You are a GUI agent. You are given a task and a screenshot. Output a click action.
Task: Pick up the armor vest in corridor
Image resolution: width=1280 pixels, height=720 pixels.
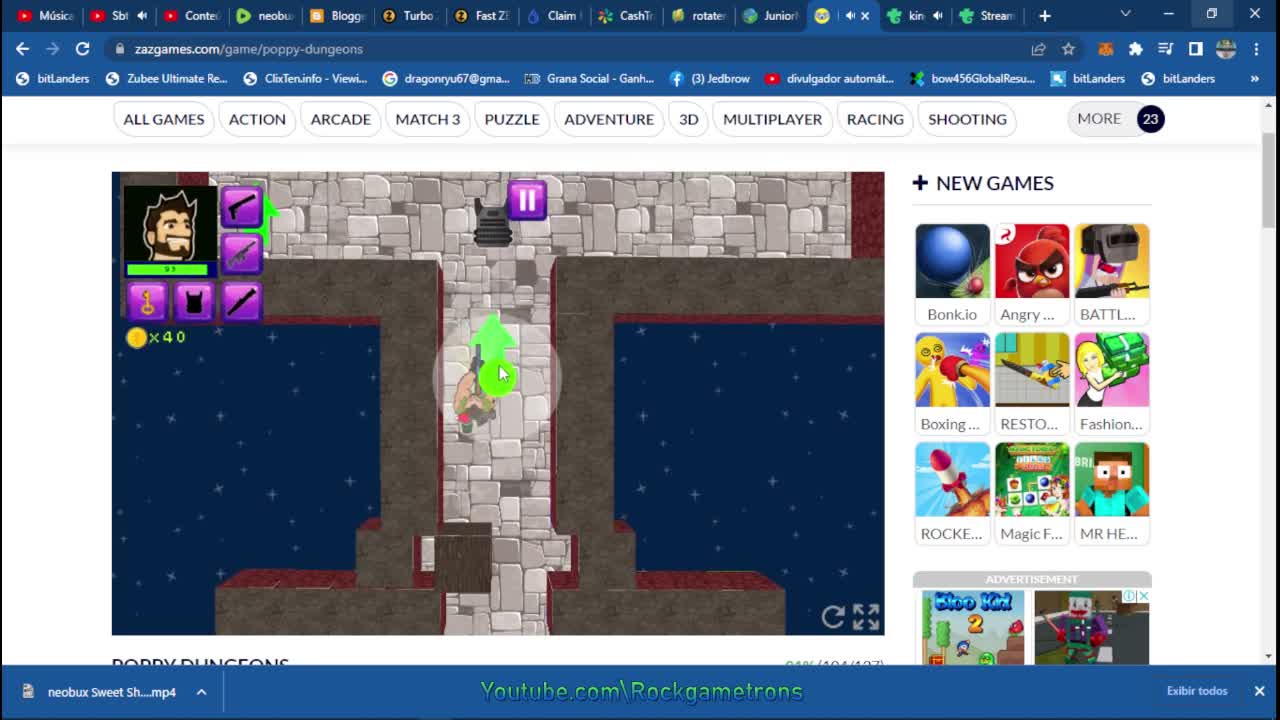492,223
